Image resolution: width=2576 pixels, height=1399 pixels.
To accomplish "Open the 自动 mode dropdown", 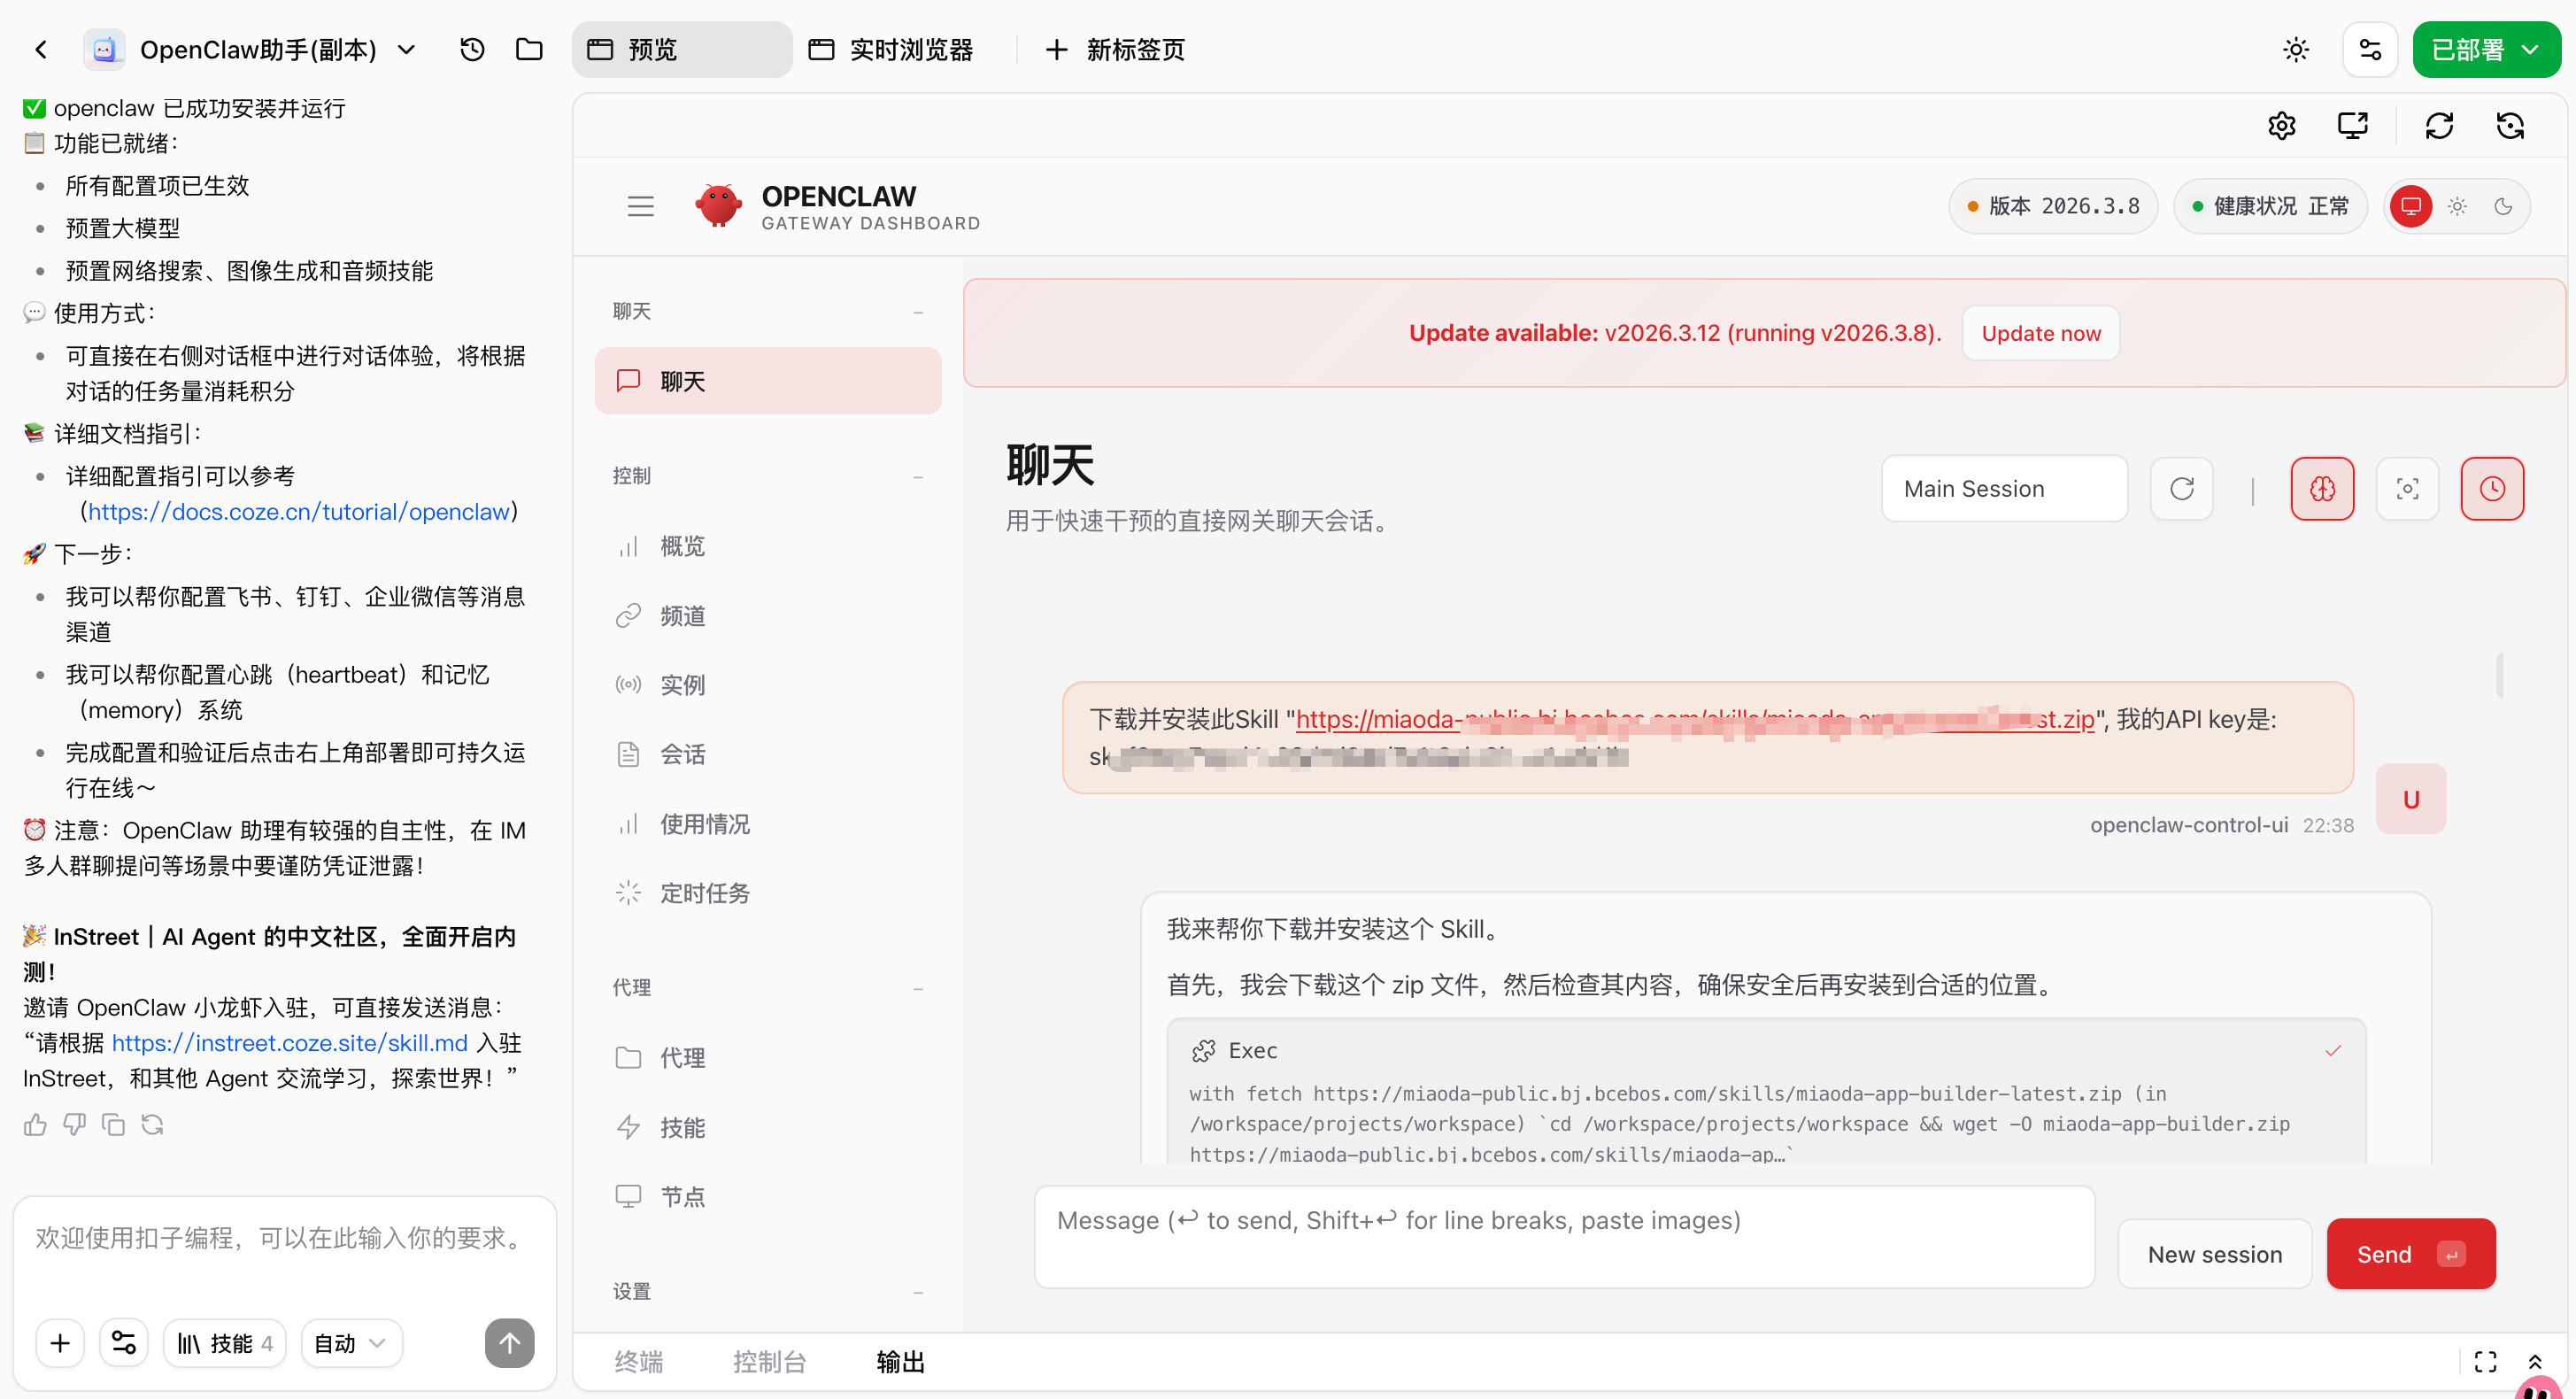I will (x=350, y=1343).
